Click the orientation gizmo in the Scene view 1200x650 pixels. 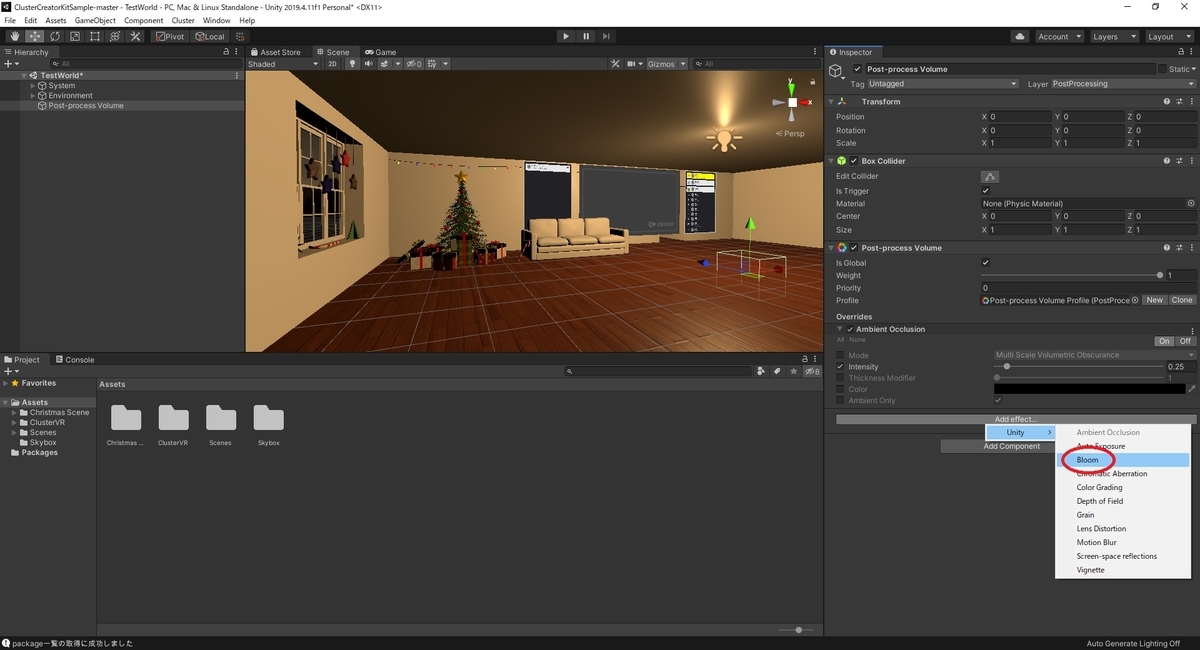(x=792, y=103)
